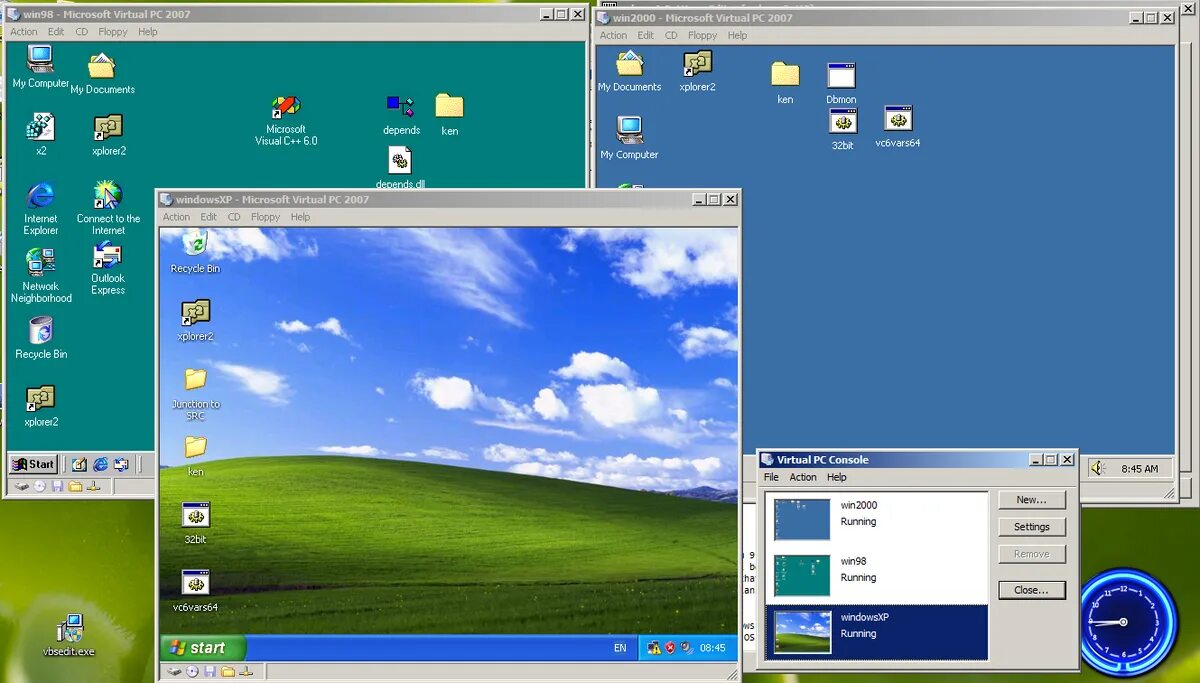Click the CD drive status icon in win98 window
1200x683 pixels.
(40, 486)
